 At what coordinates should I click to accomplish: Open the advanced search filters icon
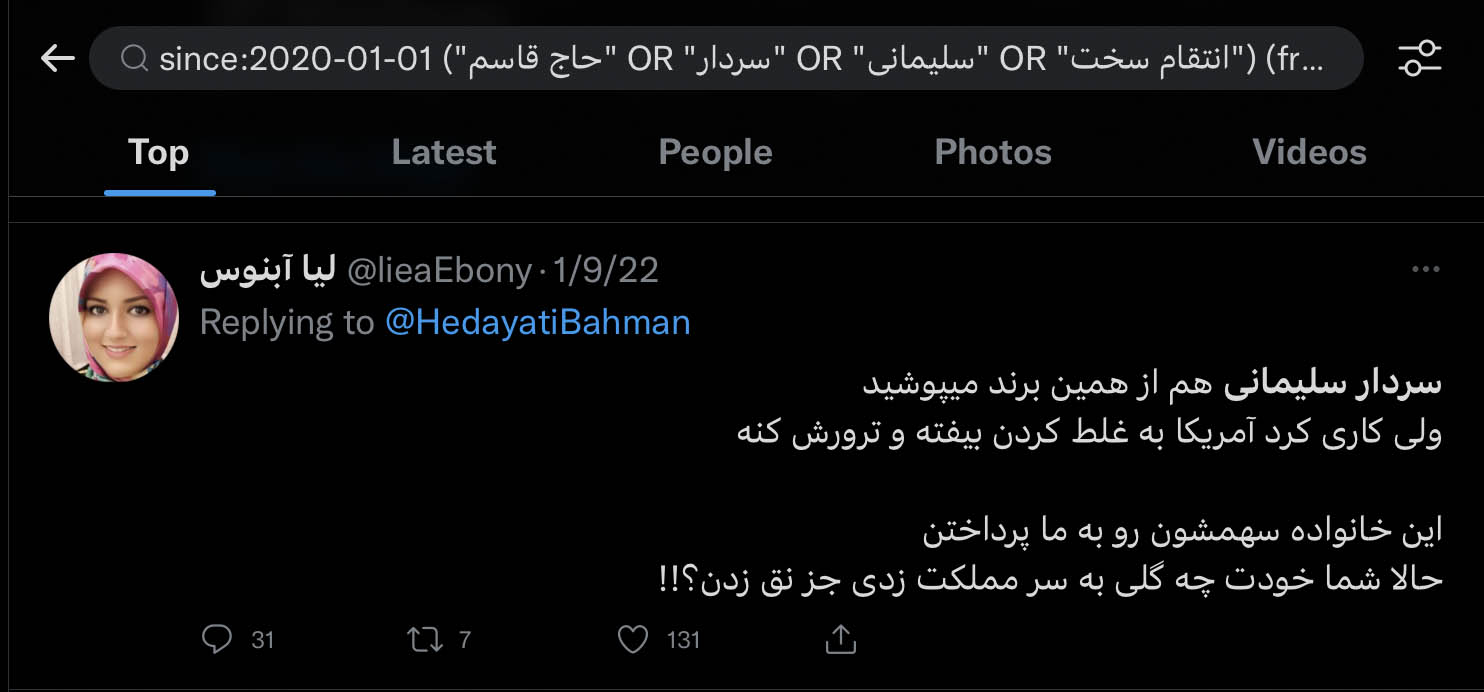(x=1419, y=59)
